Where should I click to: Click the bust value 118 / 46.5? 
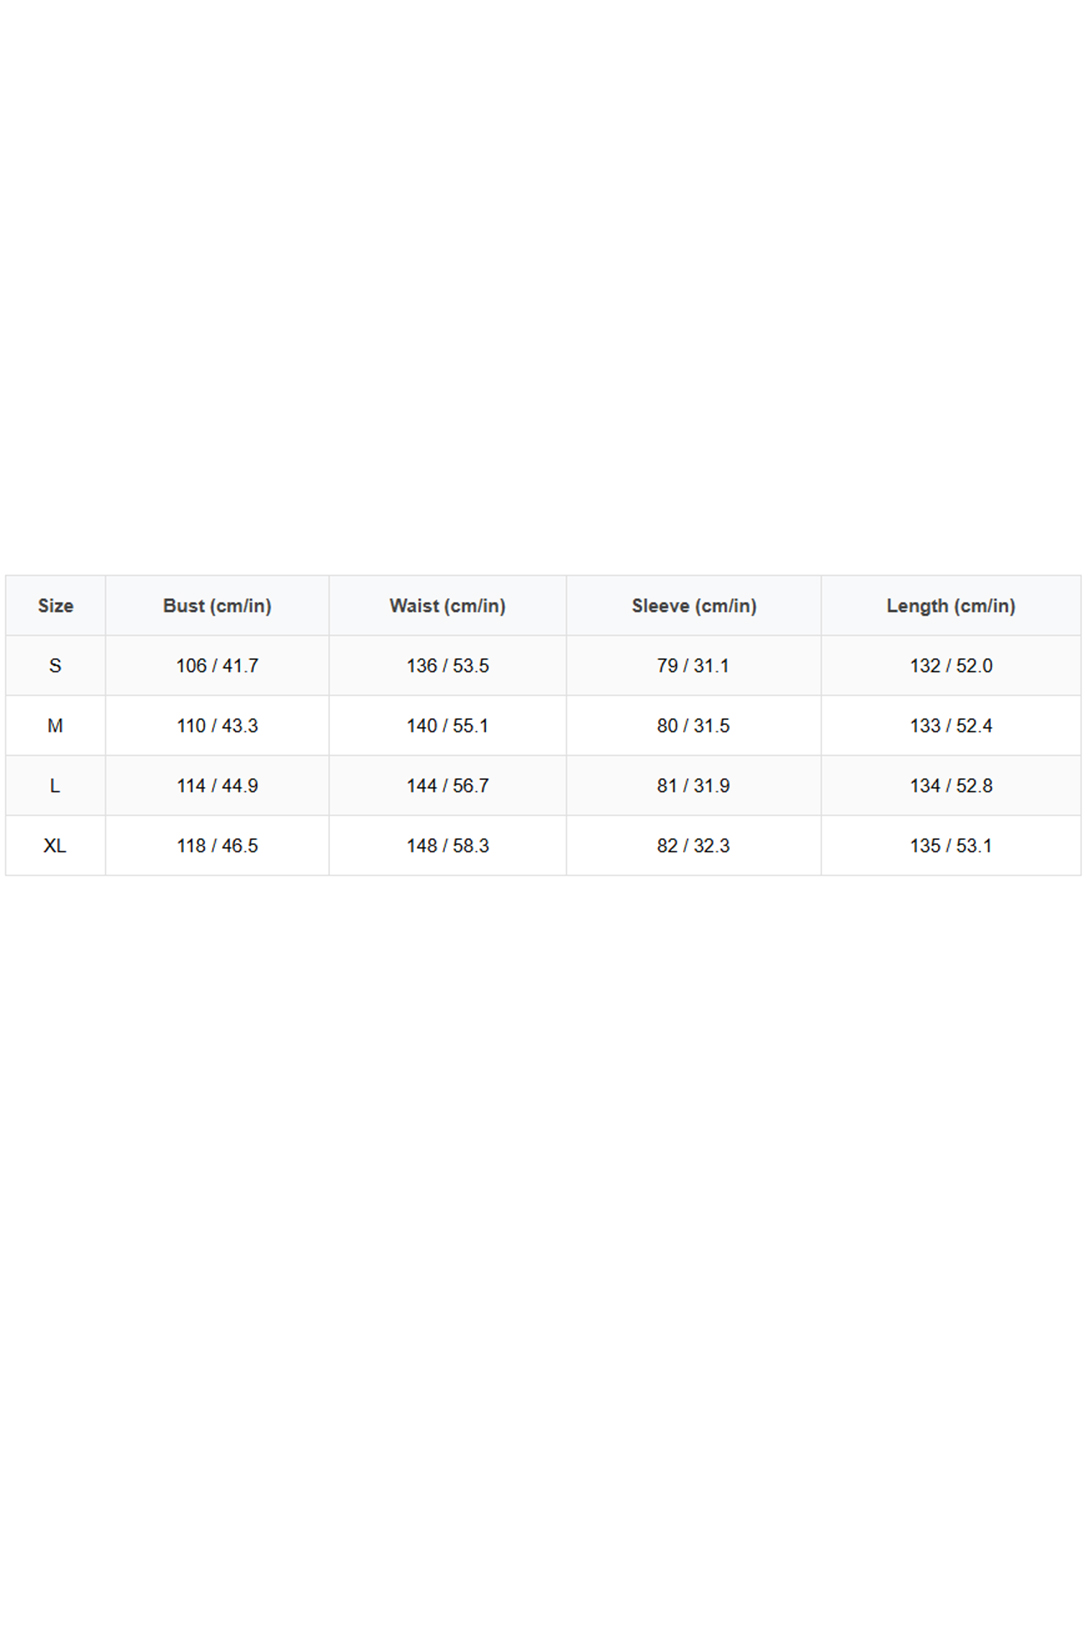(217, 846)
